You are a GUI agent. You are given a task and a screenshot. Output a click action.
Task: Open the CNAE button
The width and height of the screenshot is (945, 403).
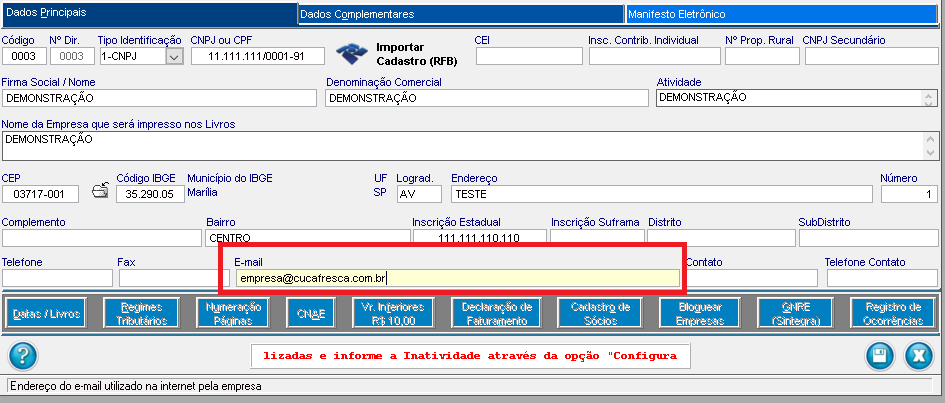pyautogui.click(x=311, y=313)
